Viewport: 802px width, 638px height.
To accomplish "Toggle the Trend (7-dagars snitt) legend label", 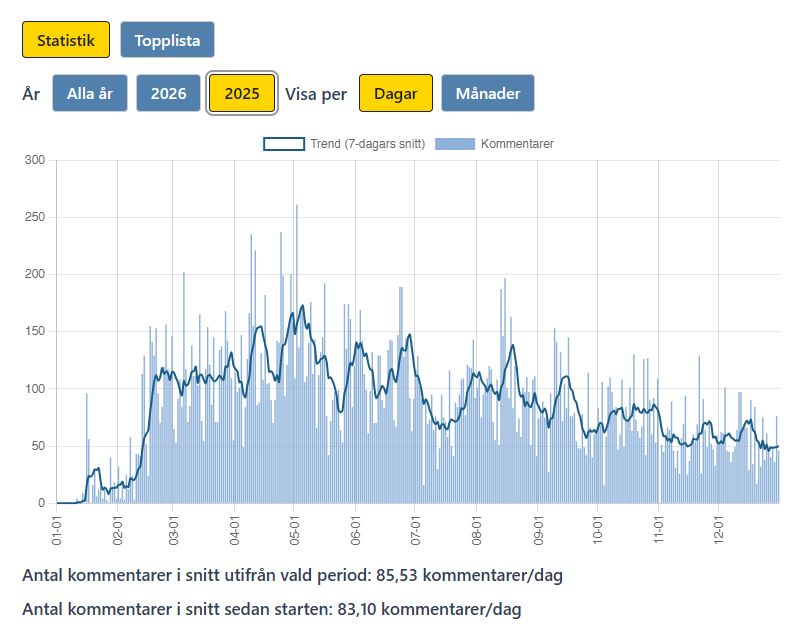I will point(367,144).
